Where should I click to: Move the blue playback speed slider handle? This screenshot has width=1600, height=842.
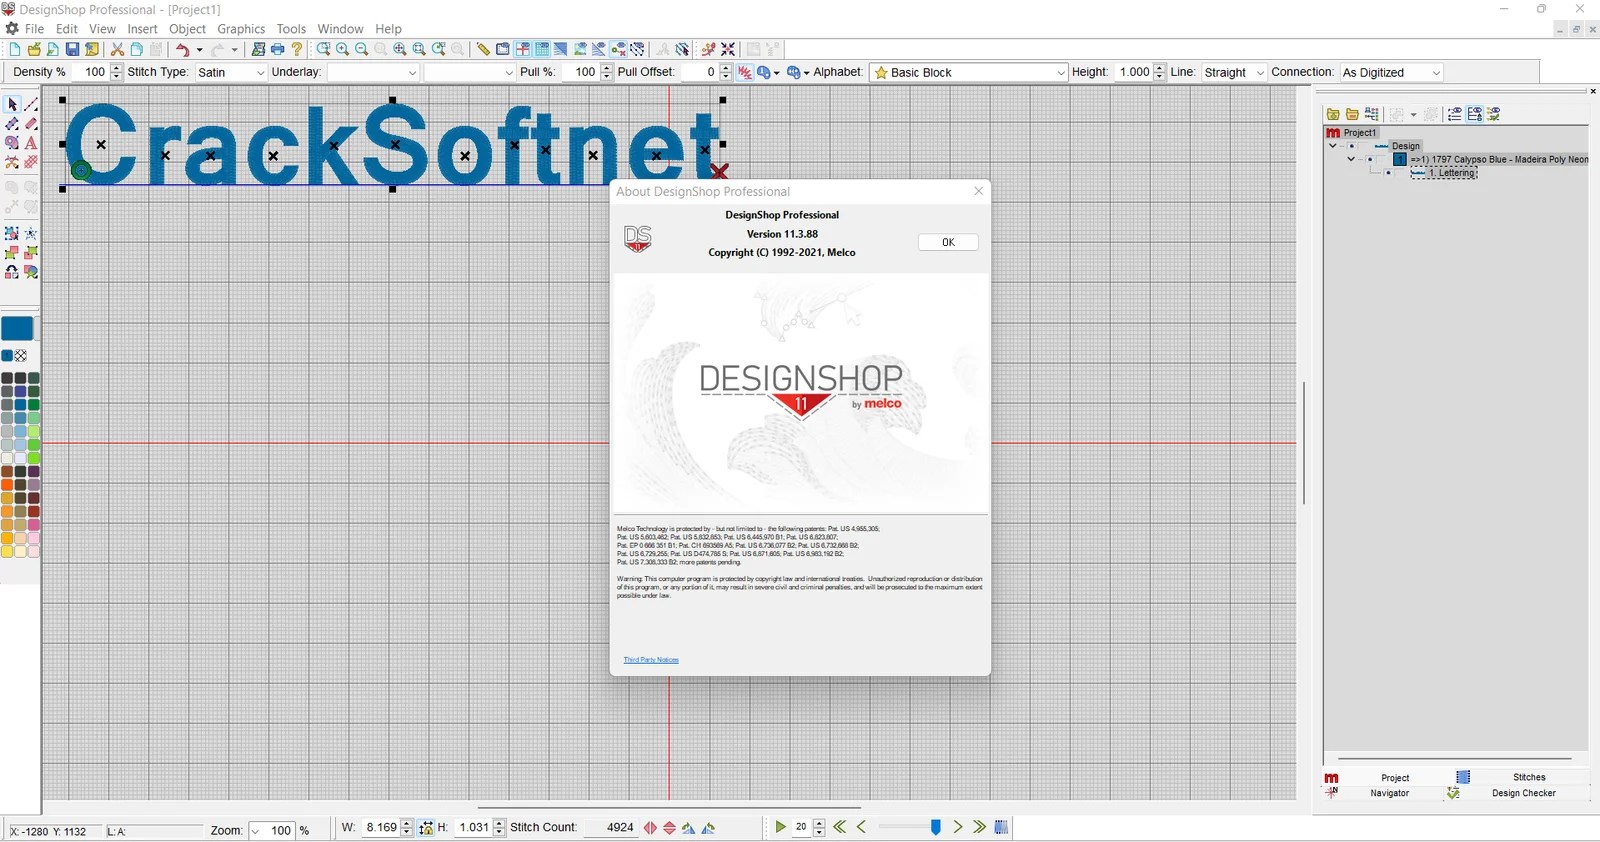click(x=936, y=827)
